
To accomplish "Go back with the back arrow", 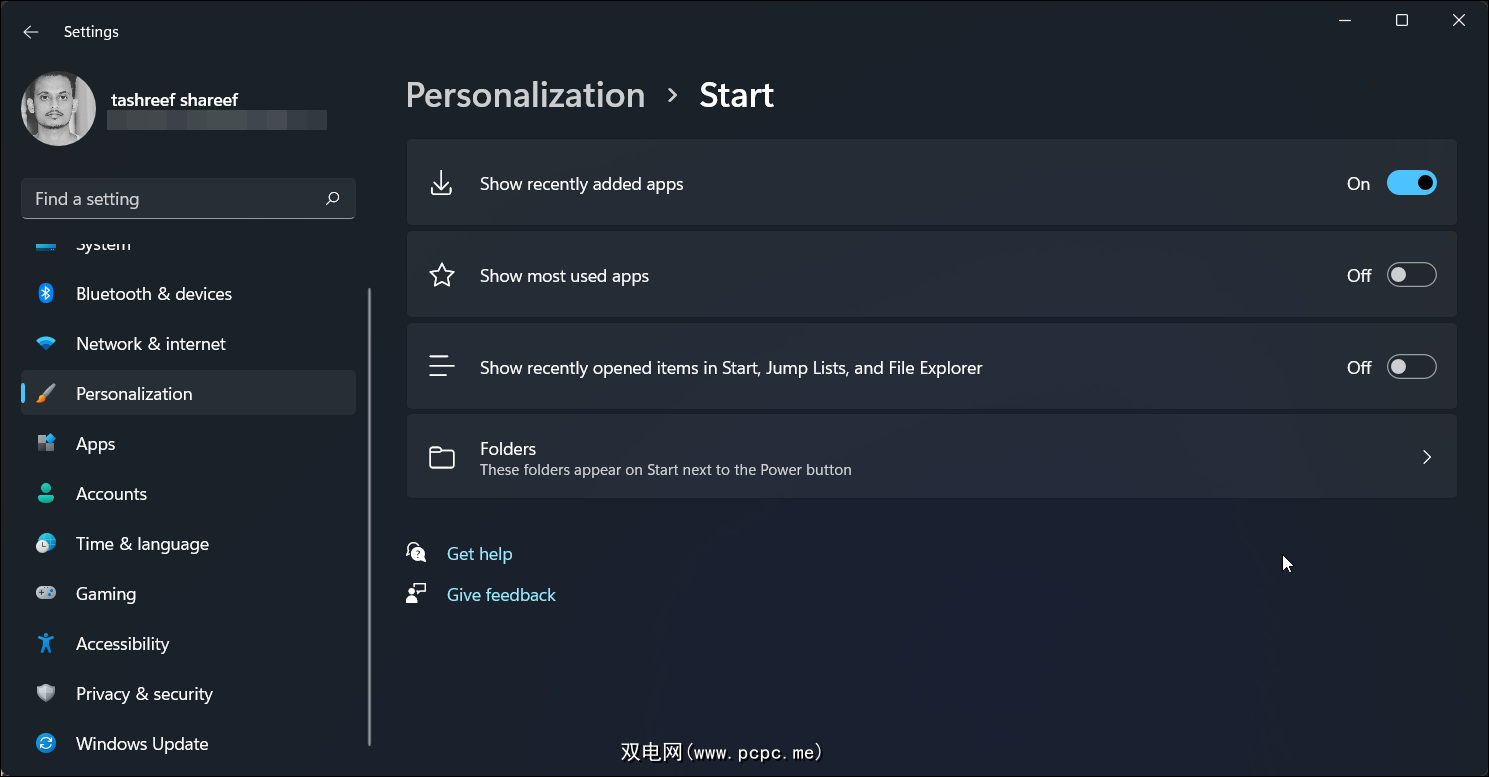I will 31,32.
